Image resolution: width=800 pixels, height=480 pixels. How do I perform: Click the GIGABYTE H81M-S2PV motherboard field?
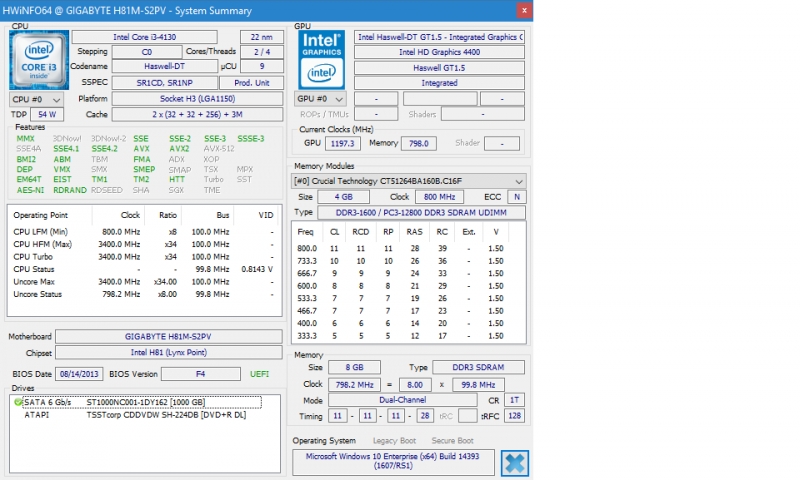pyautogui.click(x=168, y=337)
